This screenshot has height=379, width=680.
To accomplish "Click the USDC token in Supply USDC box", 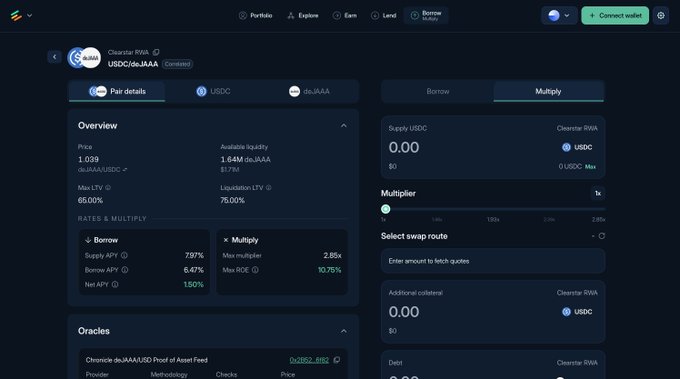I will tap(577, 147).
